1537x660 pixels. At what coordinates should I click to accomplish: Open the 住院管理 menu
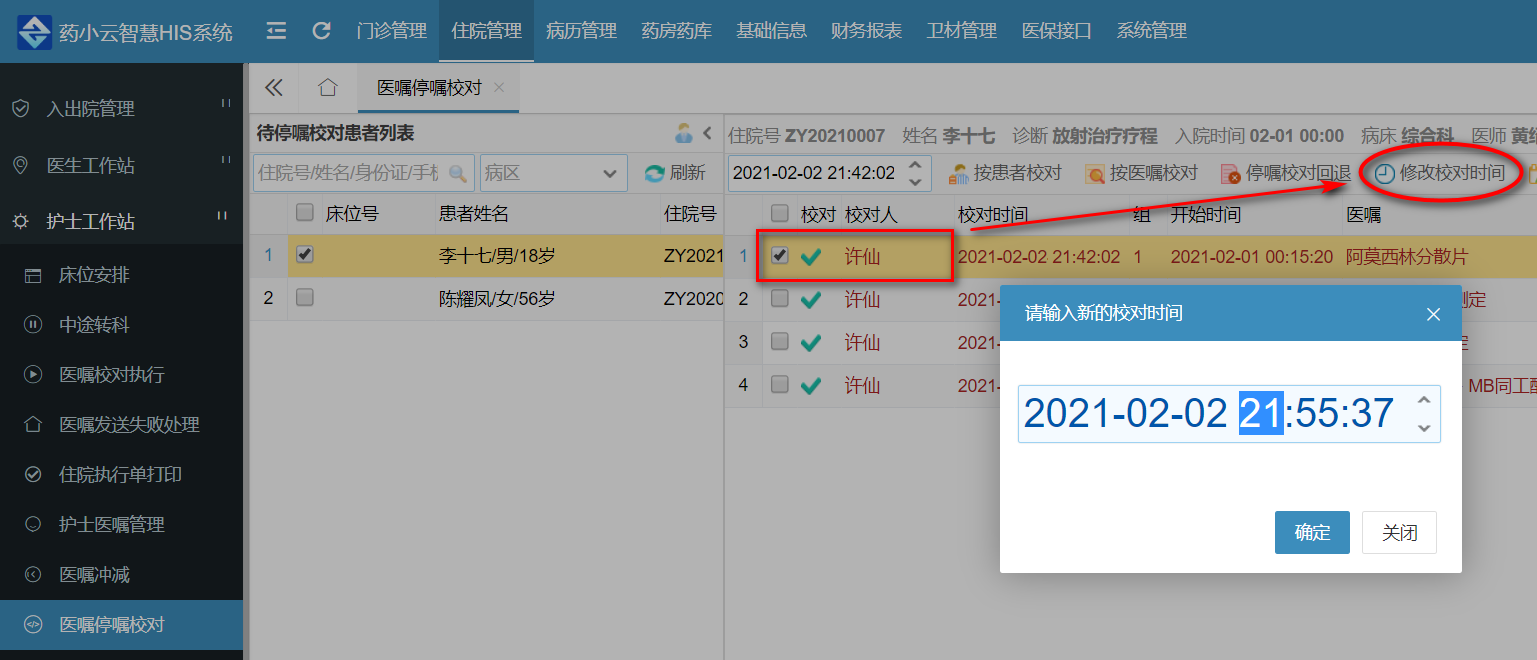[x=486, y=31]
